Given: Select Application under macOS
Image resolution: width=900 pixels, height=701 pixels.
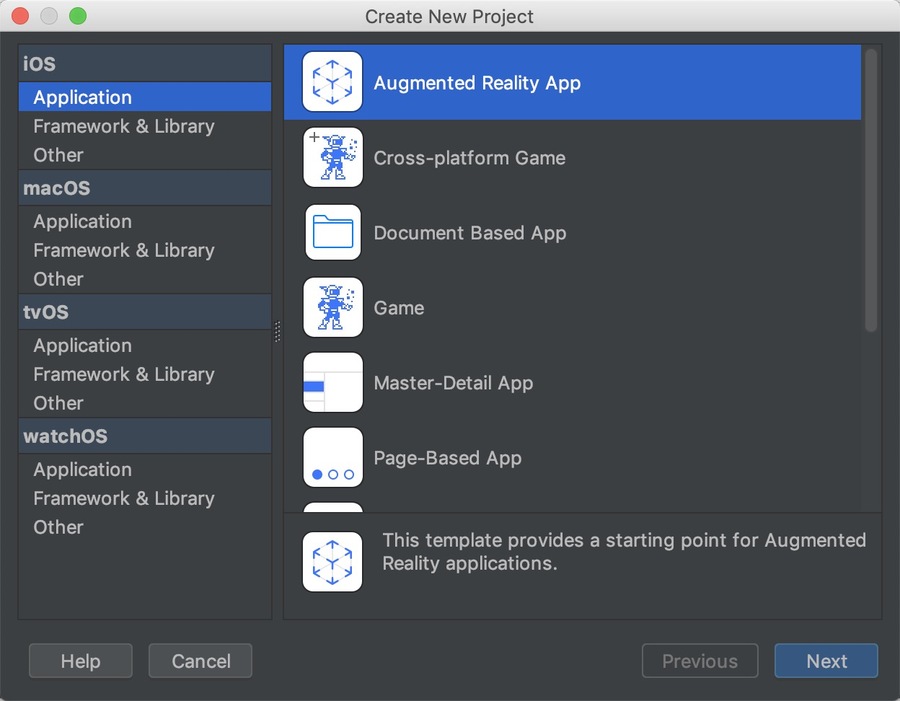Looking at the screenshot, I should (145, 222).
